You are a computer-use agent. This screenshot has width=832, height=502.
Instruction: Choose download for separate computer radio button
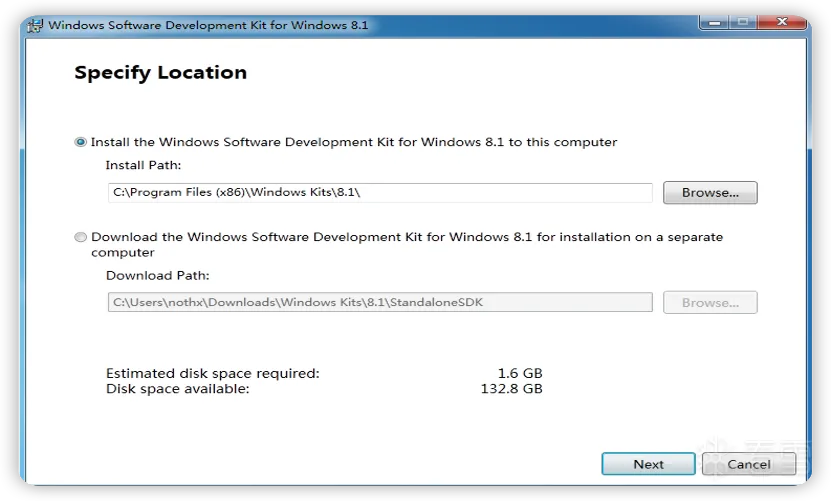point(81,238)
